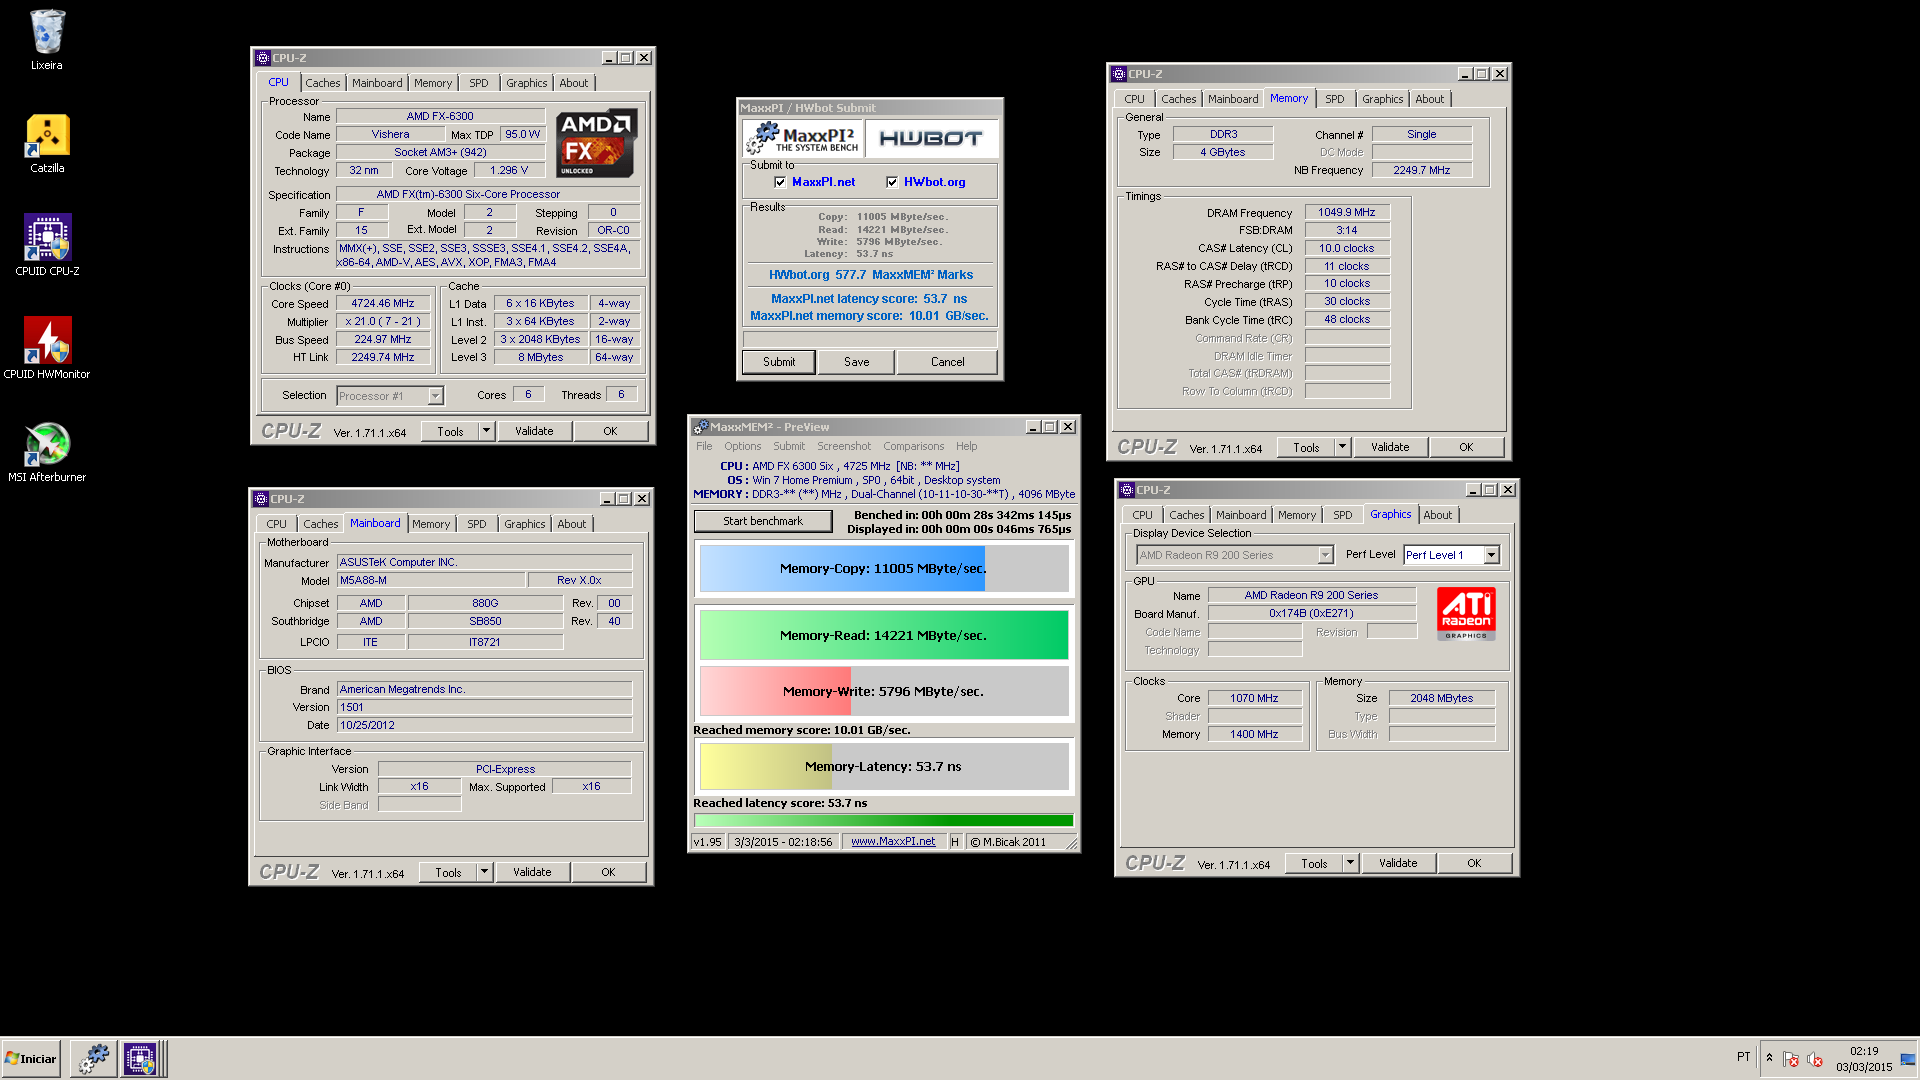Screen dimensions: 1920x1080
Task: Click the Tools button in CPU window
Action: (450, 431)
